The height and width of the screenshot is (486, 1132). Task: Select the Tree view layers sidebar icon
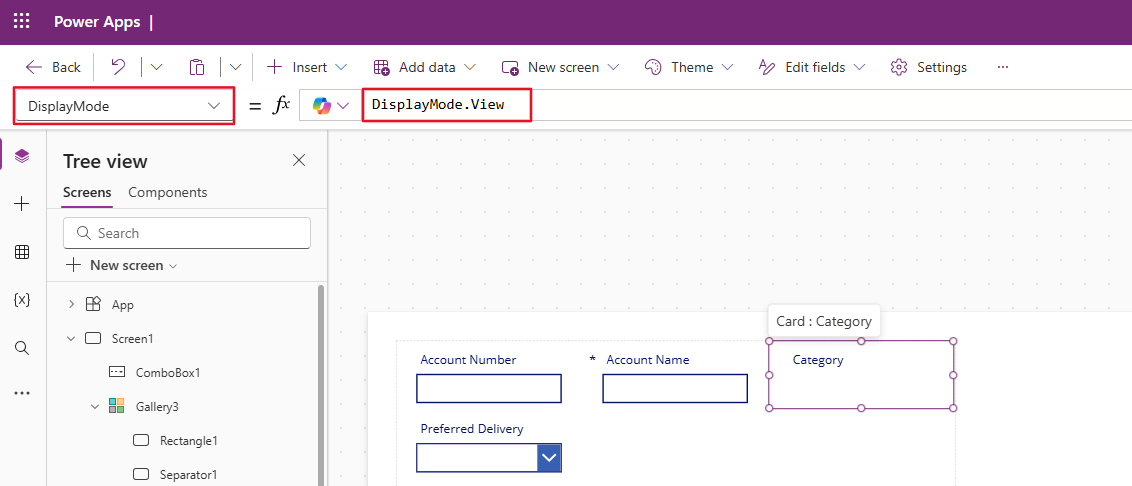[22, 156]
